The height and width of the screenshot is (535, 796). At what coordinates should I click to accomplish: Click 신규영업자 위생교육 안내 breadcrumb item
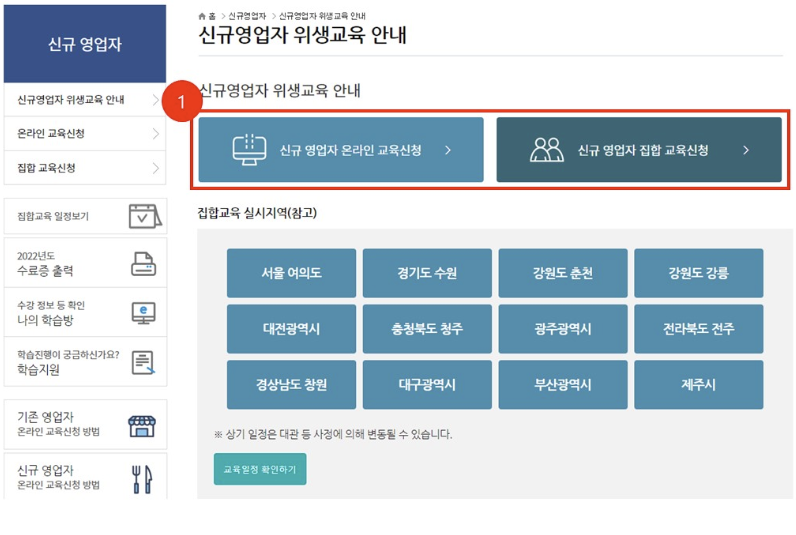point(322,16)
